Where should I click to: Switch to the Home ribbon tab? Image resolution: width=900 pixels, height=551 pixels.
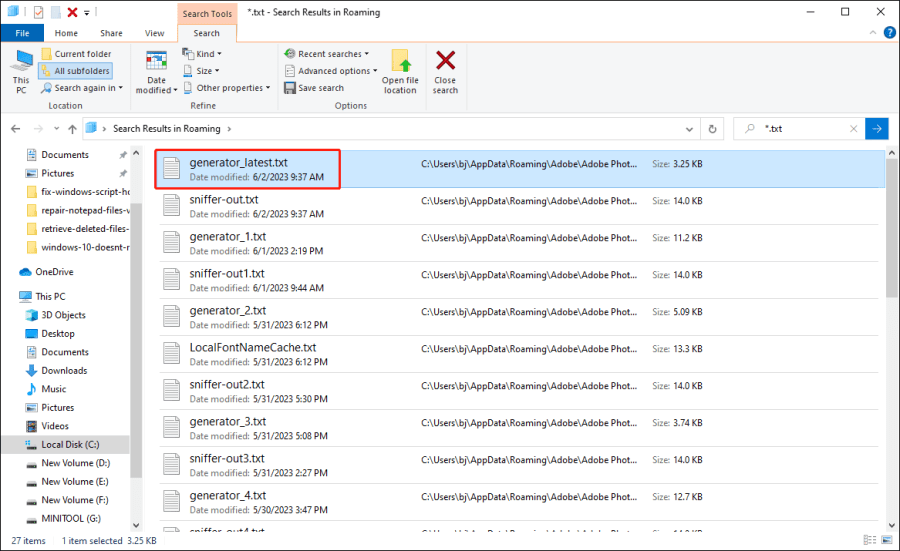pos(66,33)
